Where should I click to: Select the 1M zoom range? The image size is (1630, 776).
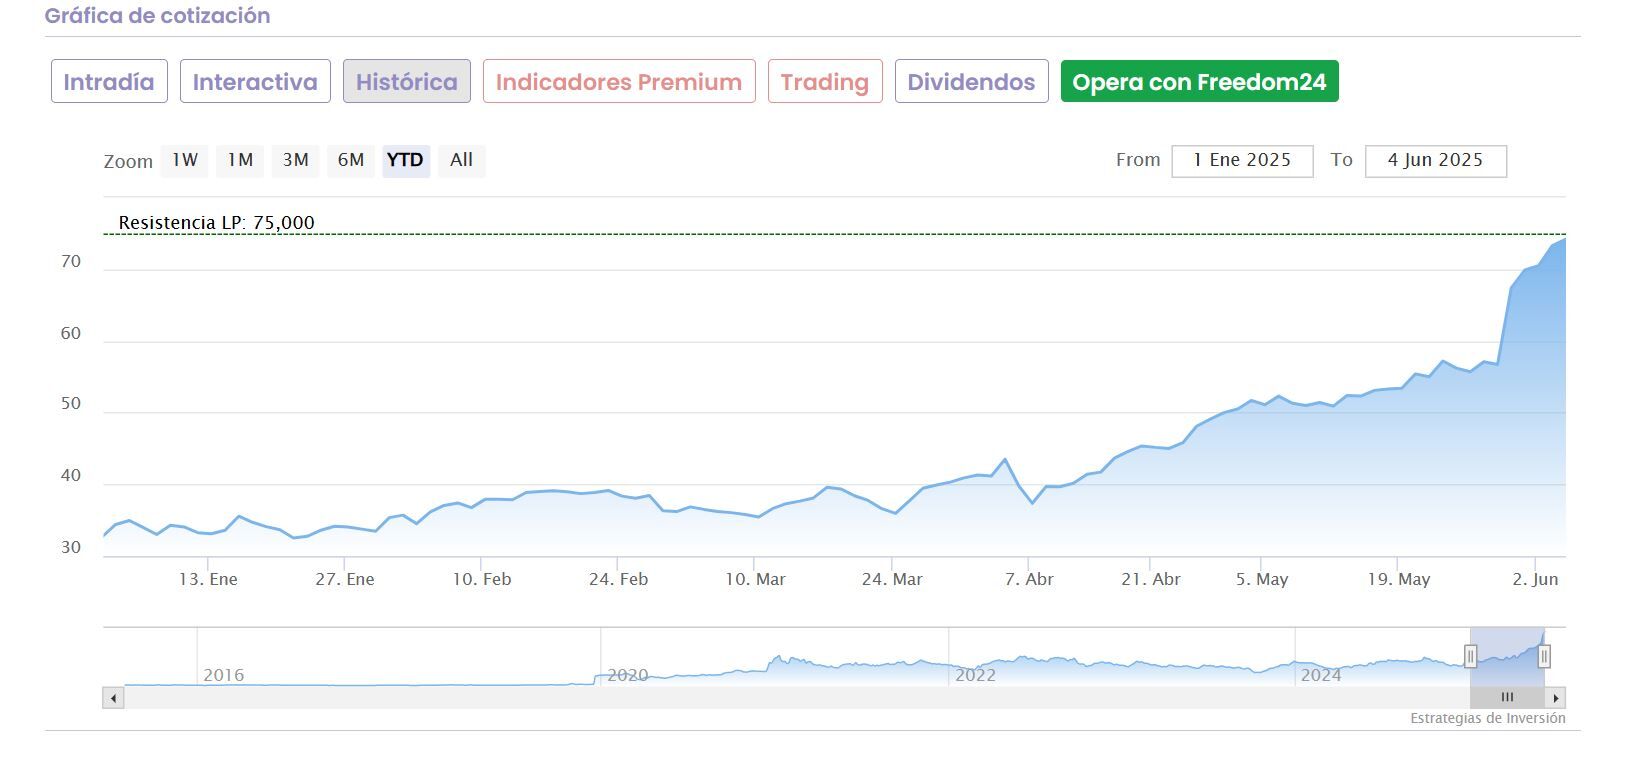tap(240, 160)
